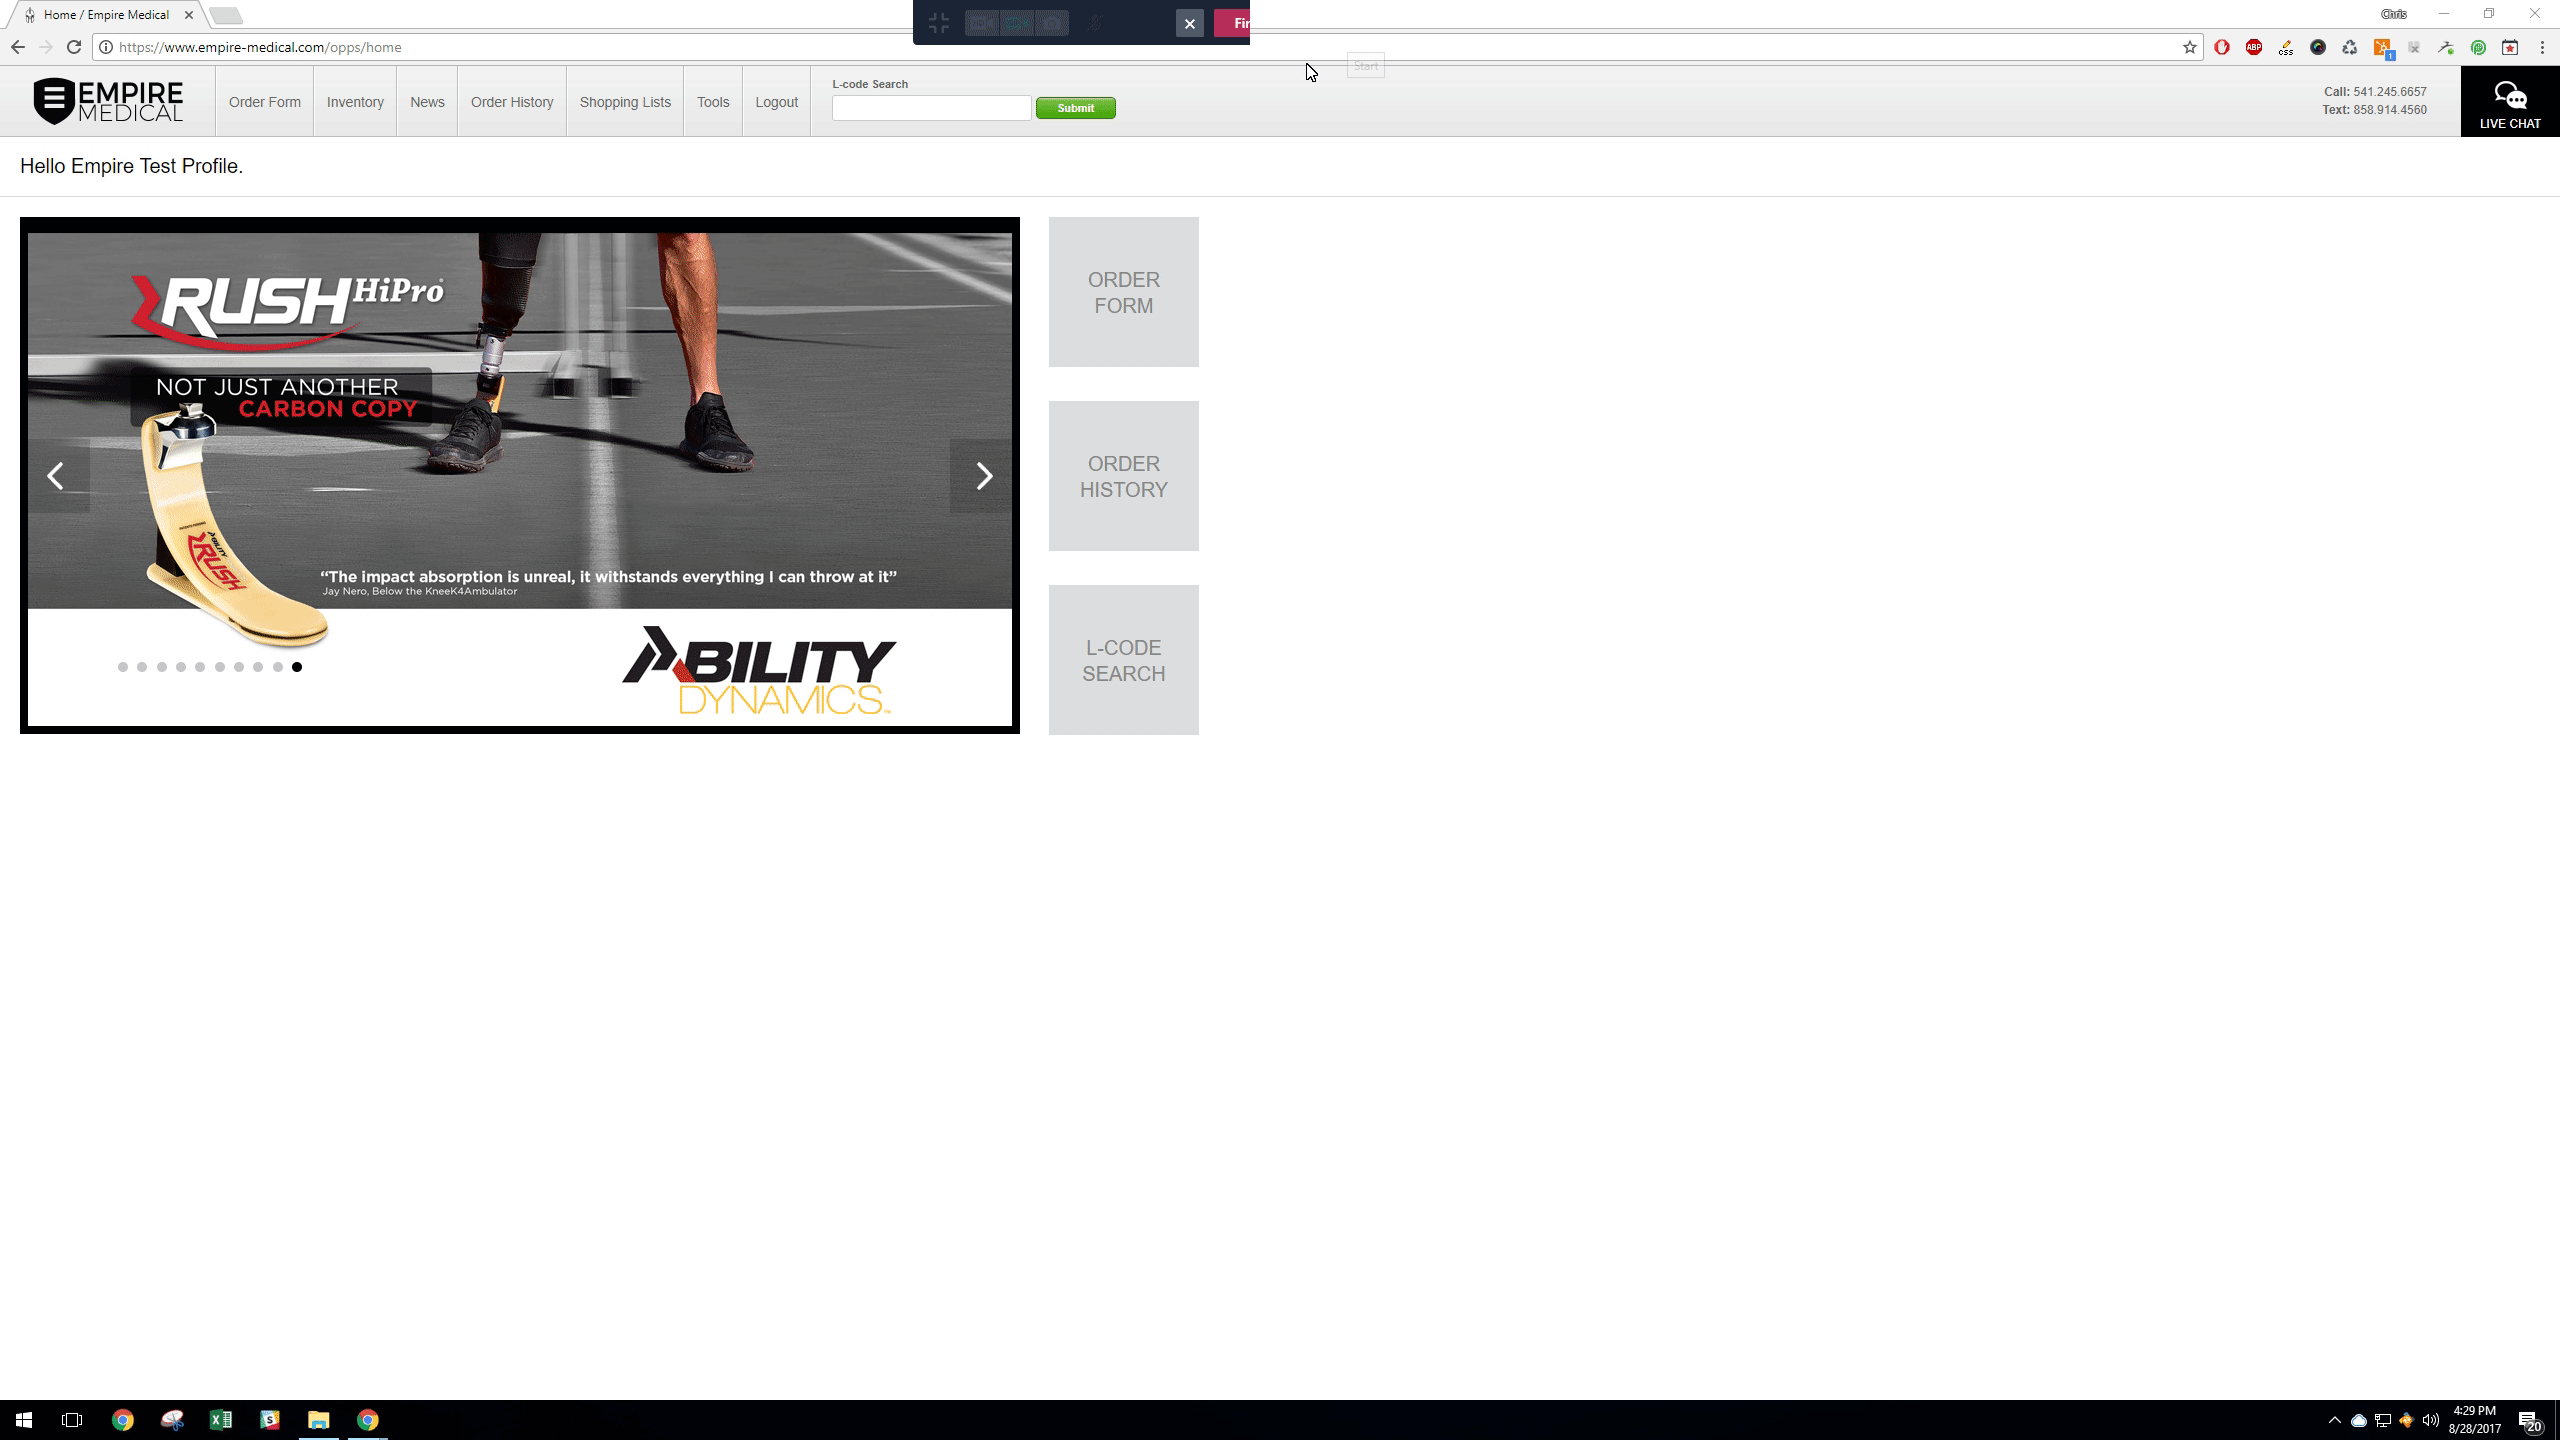The height and width of the screenshot is (1440, 2560).
Task: Open the Tools menu item
Action: (x=713, y=102)
